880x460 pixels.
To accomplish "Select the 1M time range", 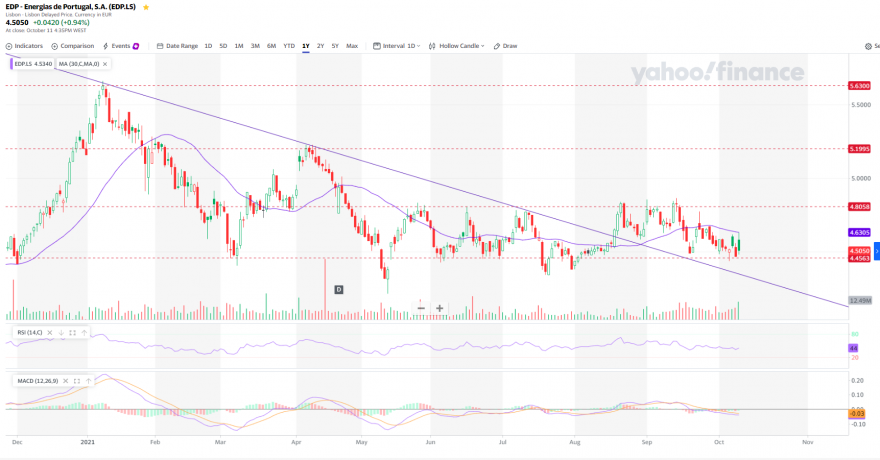I will 239,46.
